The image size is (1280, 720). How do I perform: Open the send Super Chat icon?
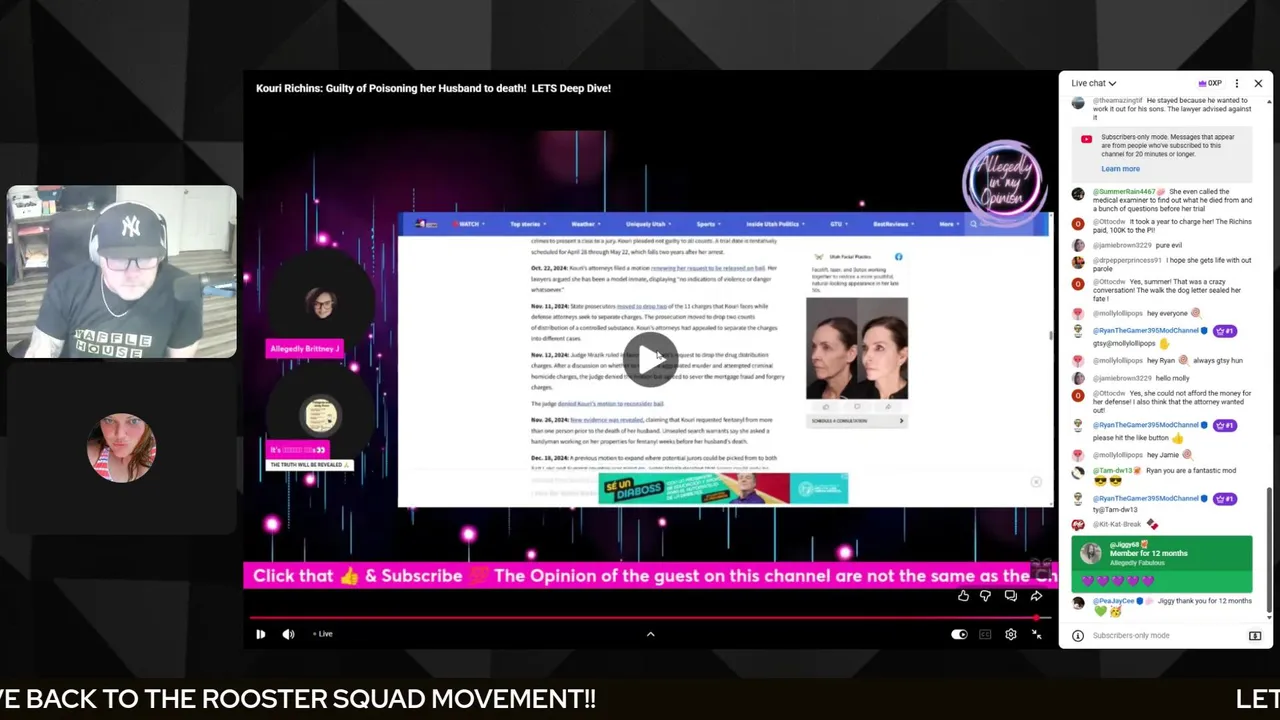(x=1255, y=635)
